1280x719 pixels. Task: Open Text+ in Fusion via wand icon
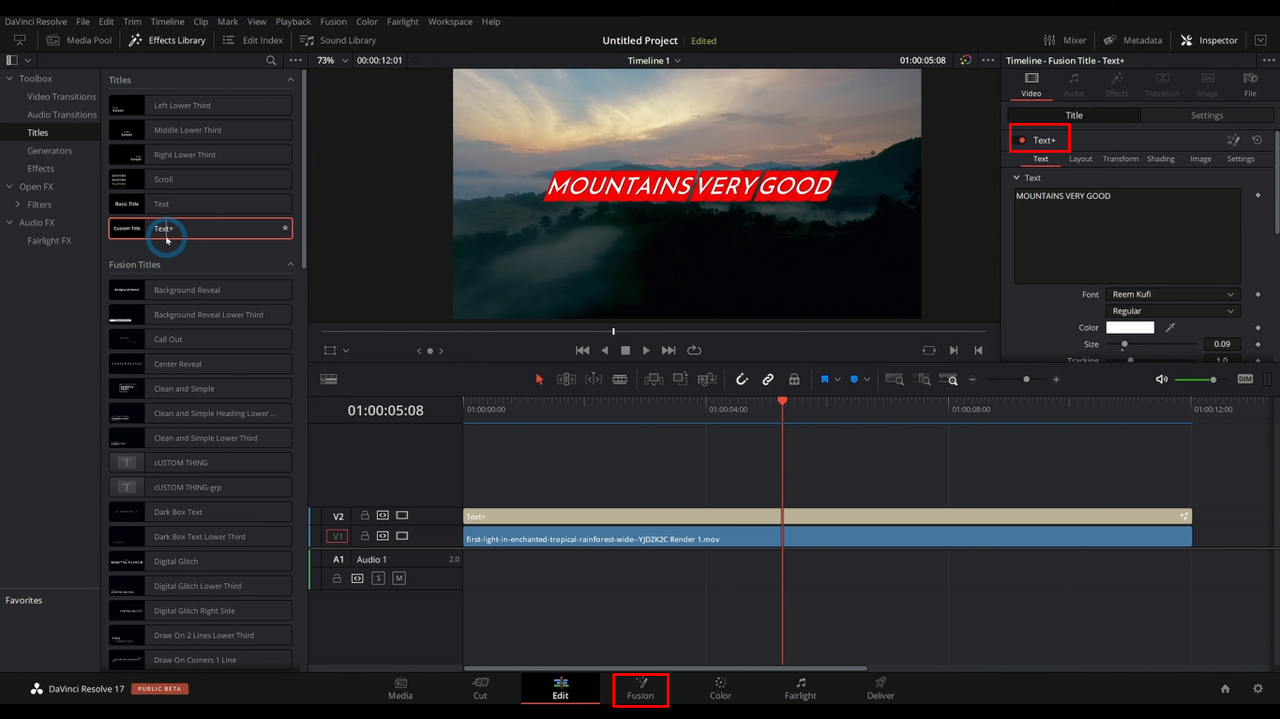pos(1233,140)
